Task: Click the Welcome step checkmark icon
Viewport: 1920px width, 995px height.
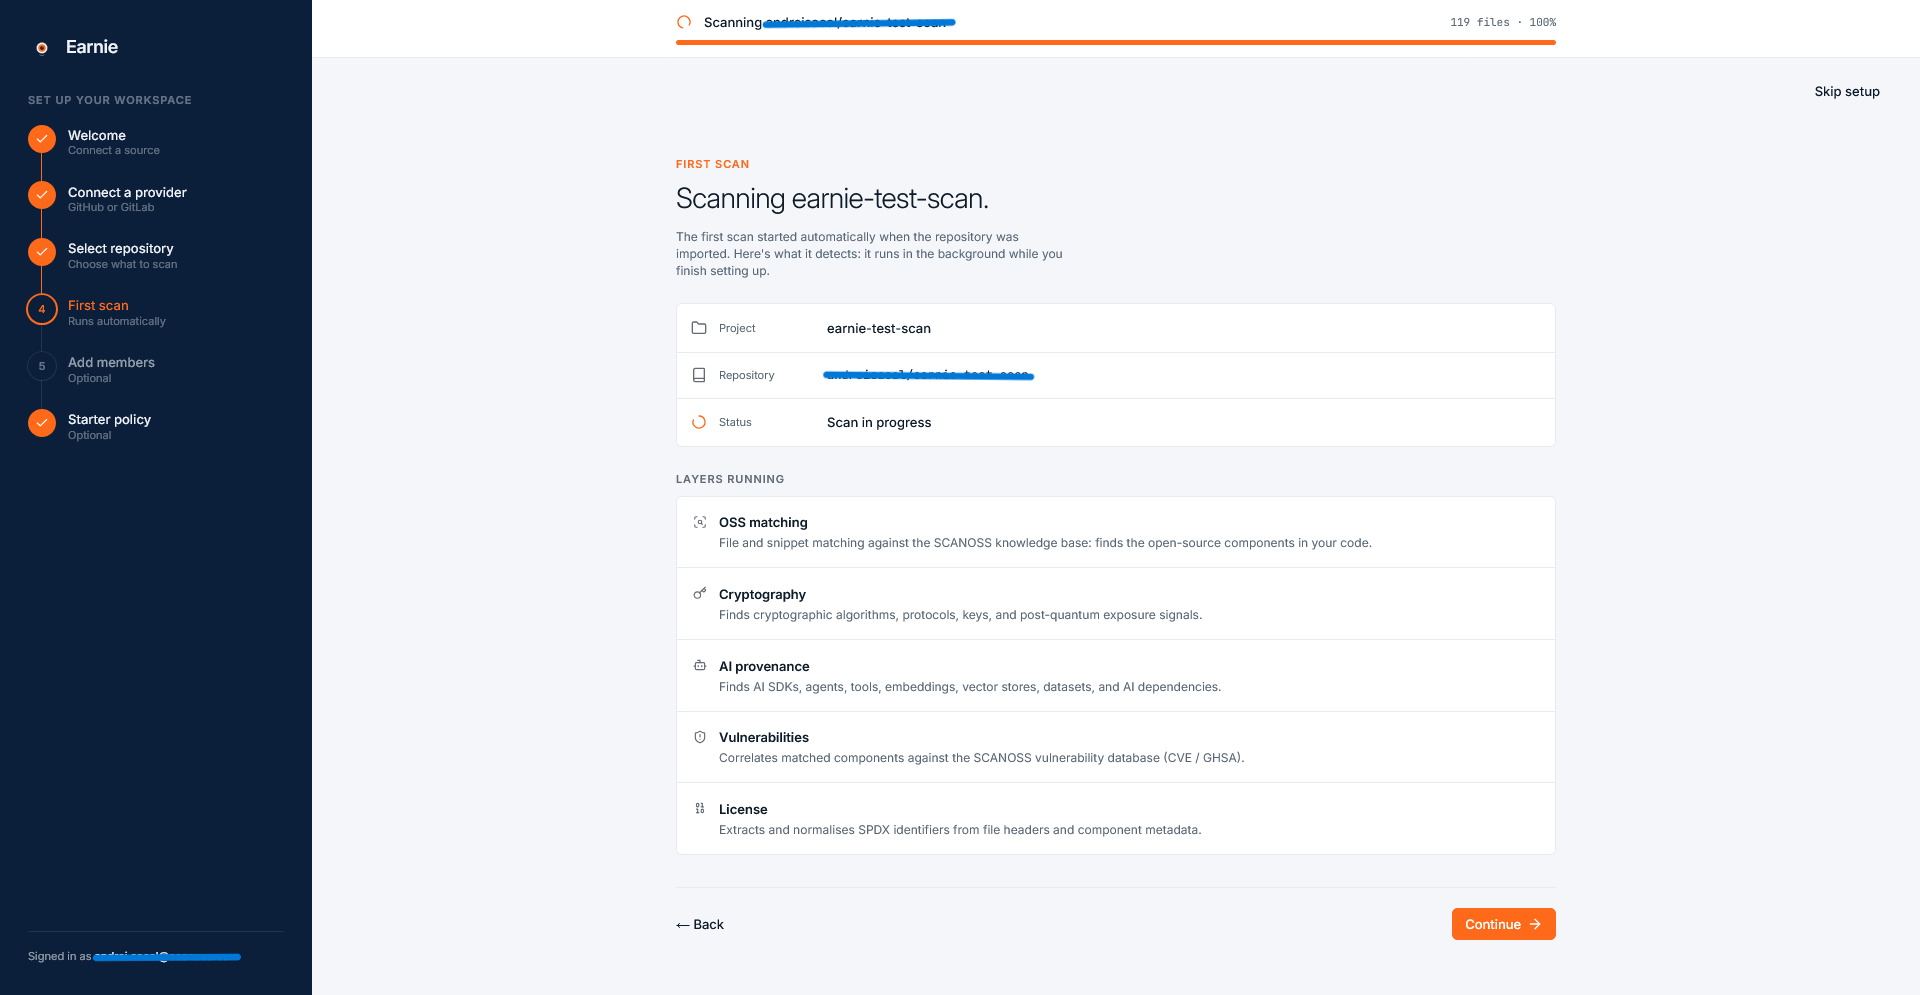Action: coord(42,139)
